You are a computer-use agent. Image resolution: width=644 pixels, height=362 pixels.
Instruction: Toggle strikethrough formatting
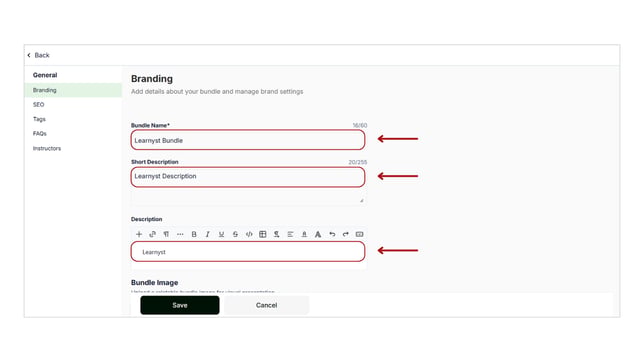point(235,234)
